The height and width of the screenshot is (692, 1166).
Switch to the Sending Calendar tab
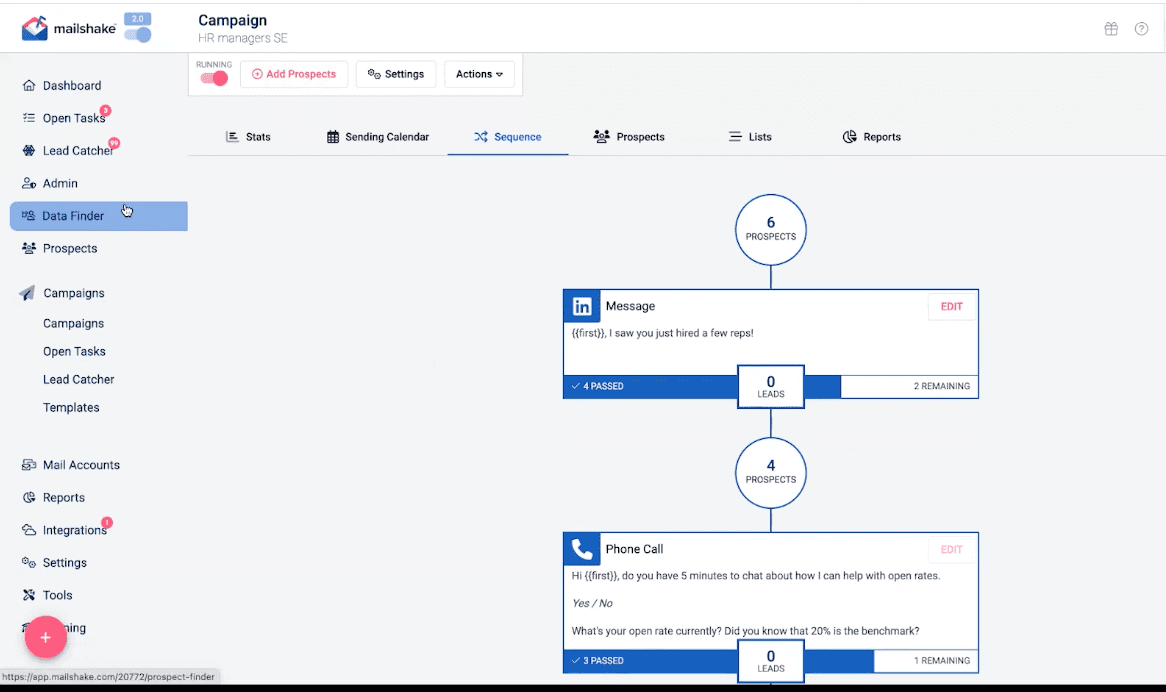(x=378, y=136)
